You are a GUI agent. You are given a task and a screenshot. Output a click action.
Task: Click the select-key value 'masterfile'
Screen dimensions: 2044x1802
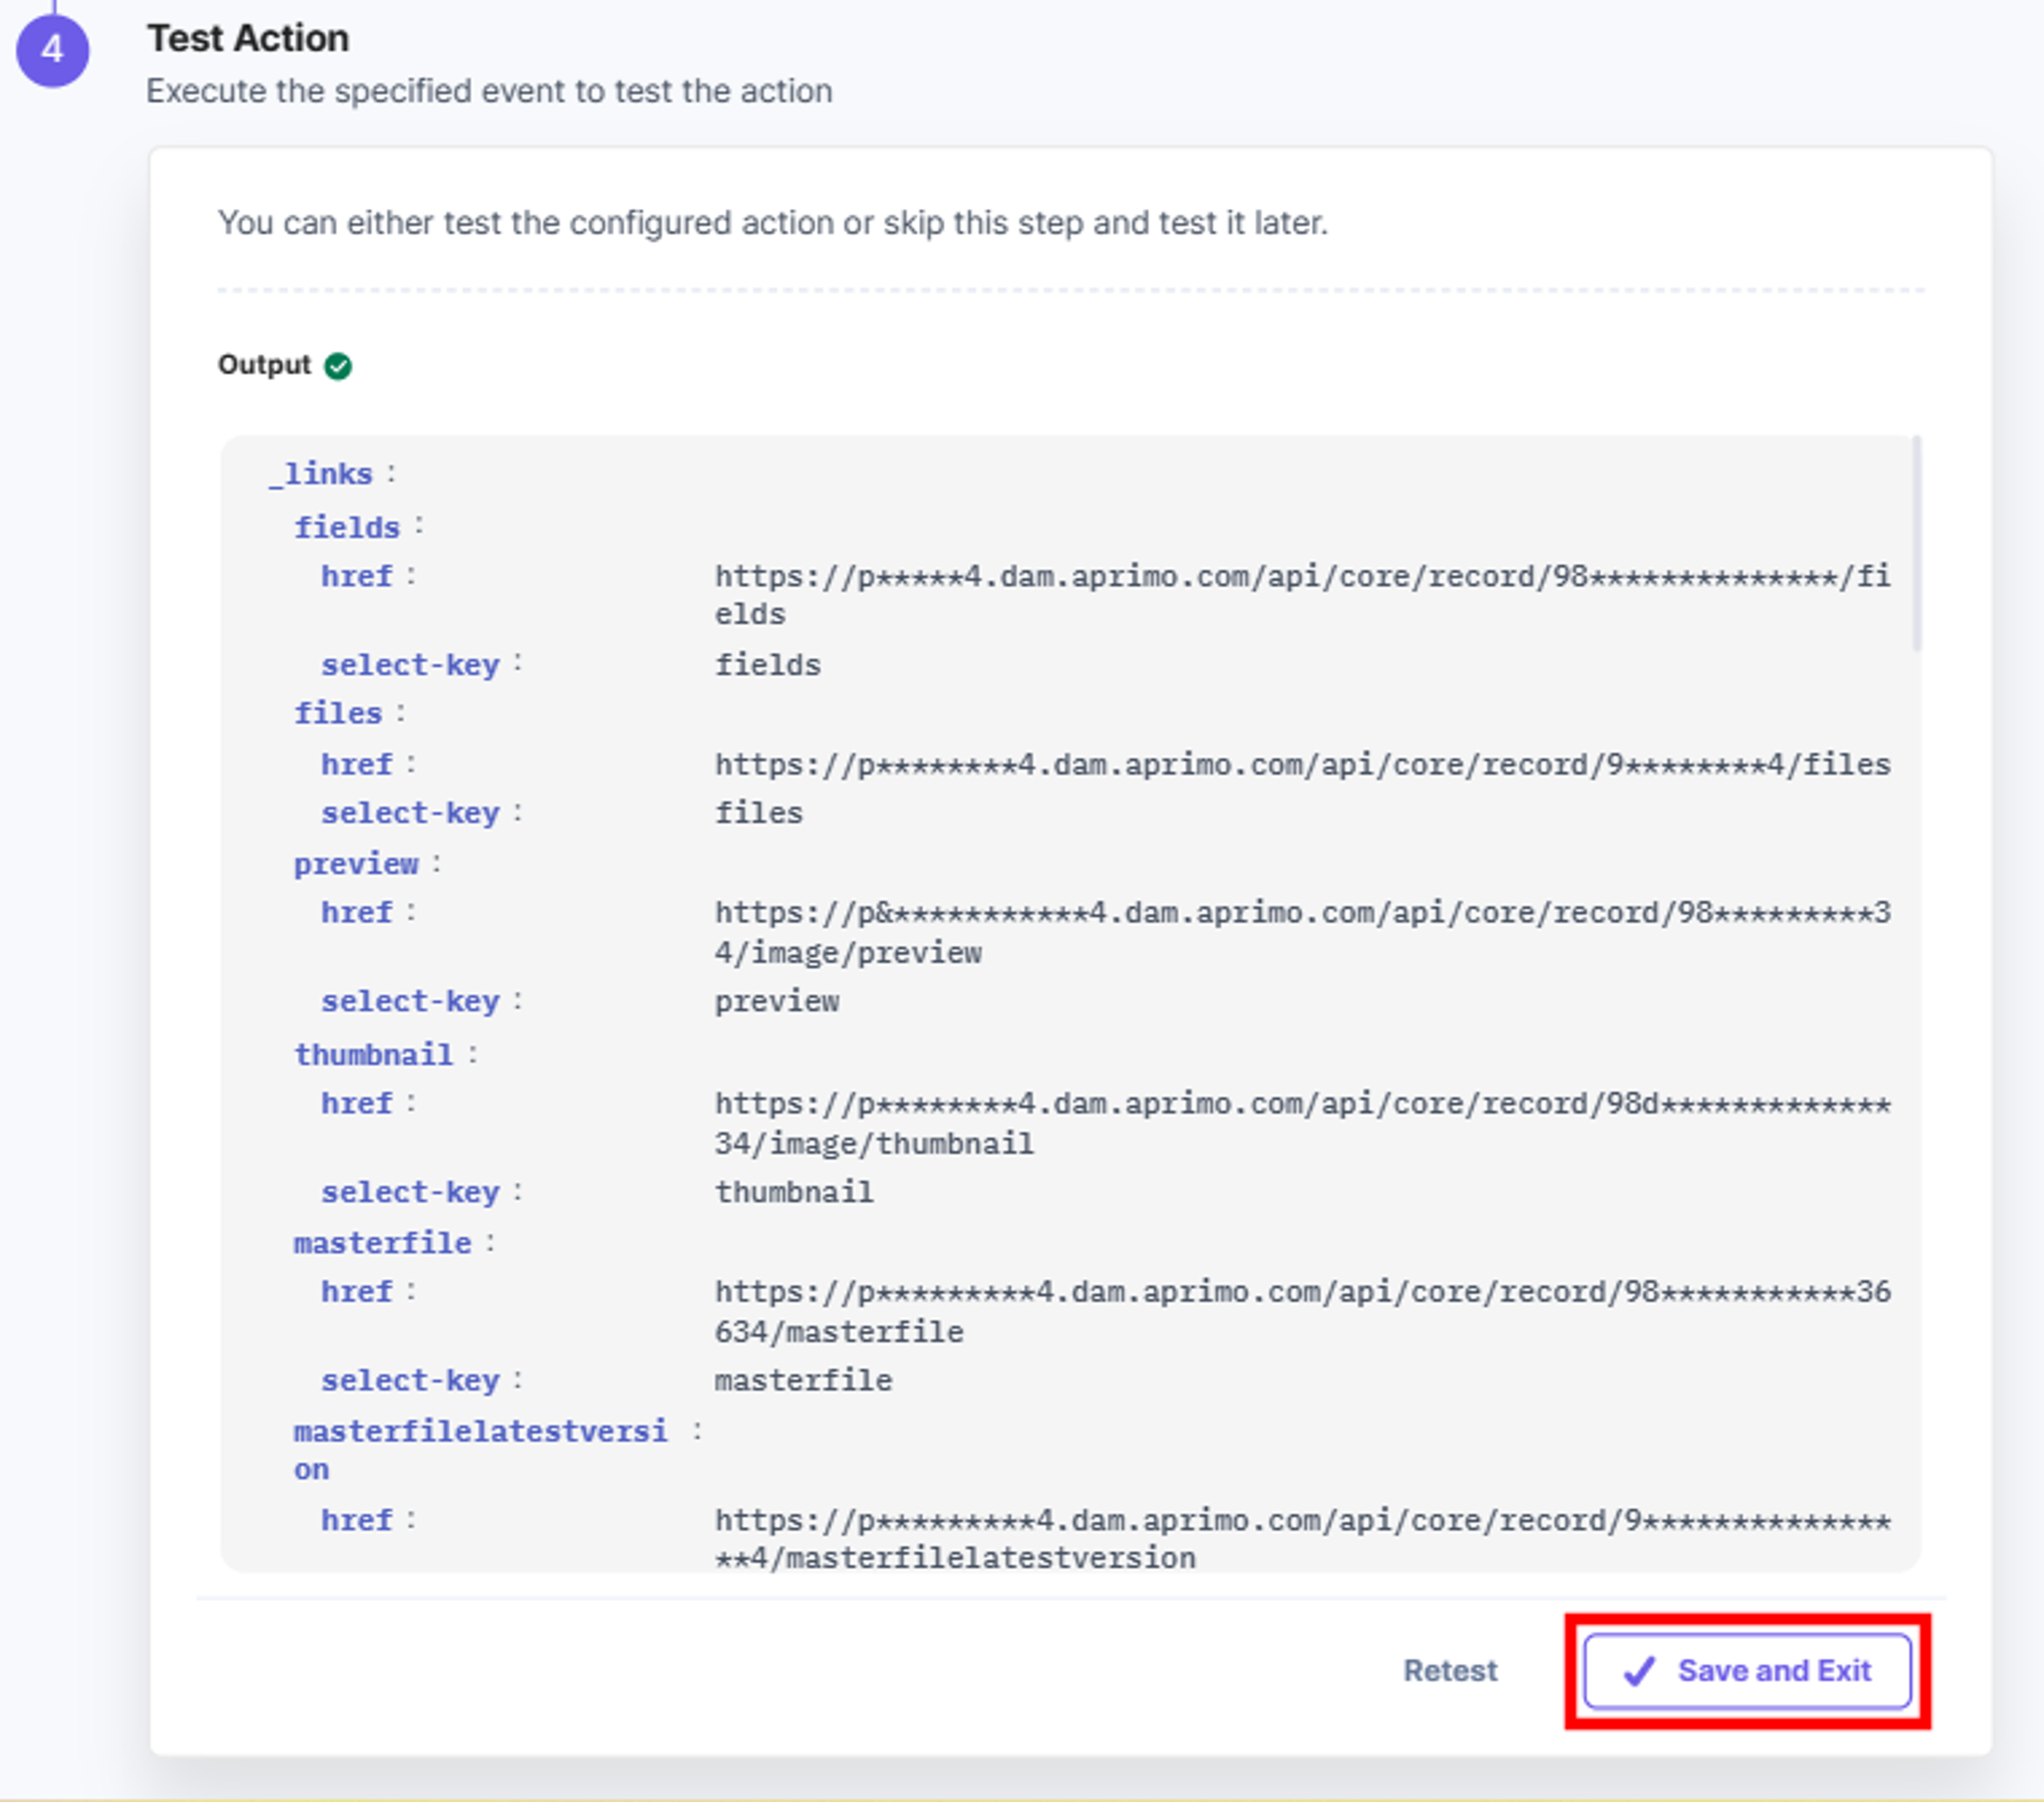pos(803,1381)
